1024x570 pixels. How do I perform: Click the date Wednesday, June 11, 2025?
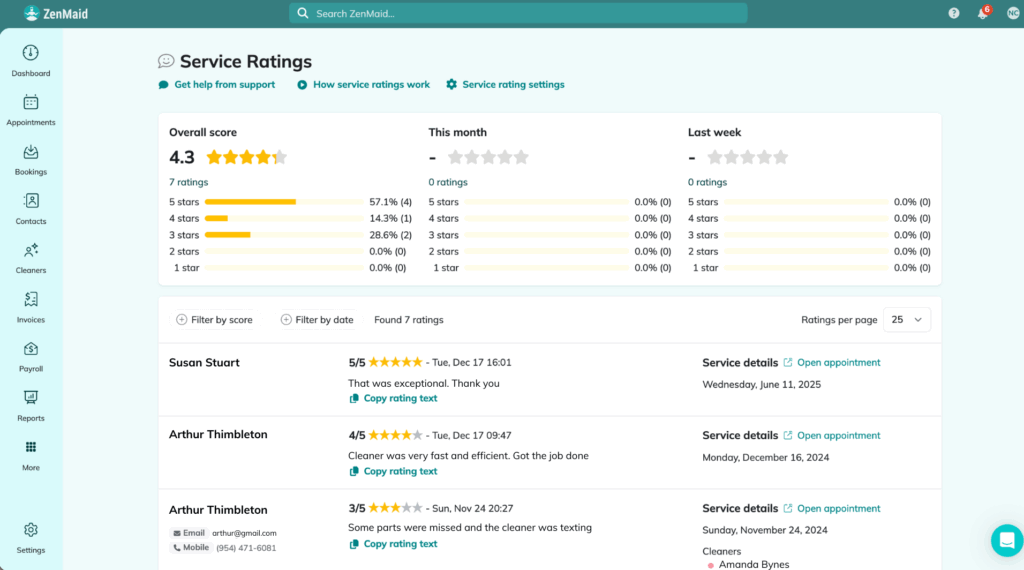click(761, 385)
